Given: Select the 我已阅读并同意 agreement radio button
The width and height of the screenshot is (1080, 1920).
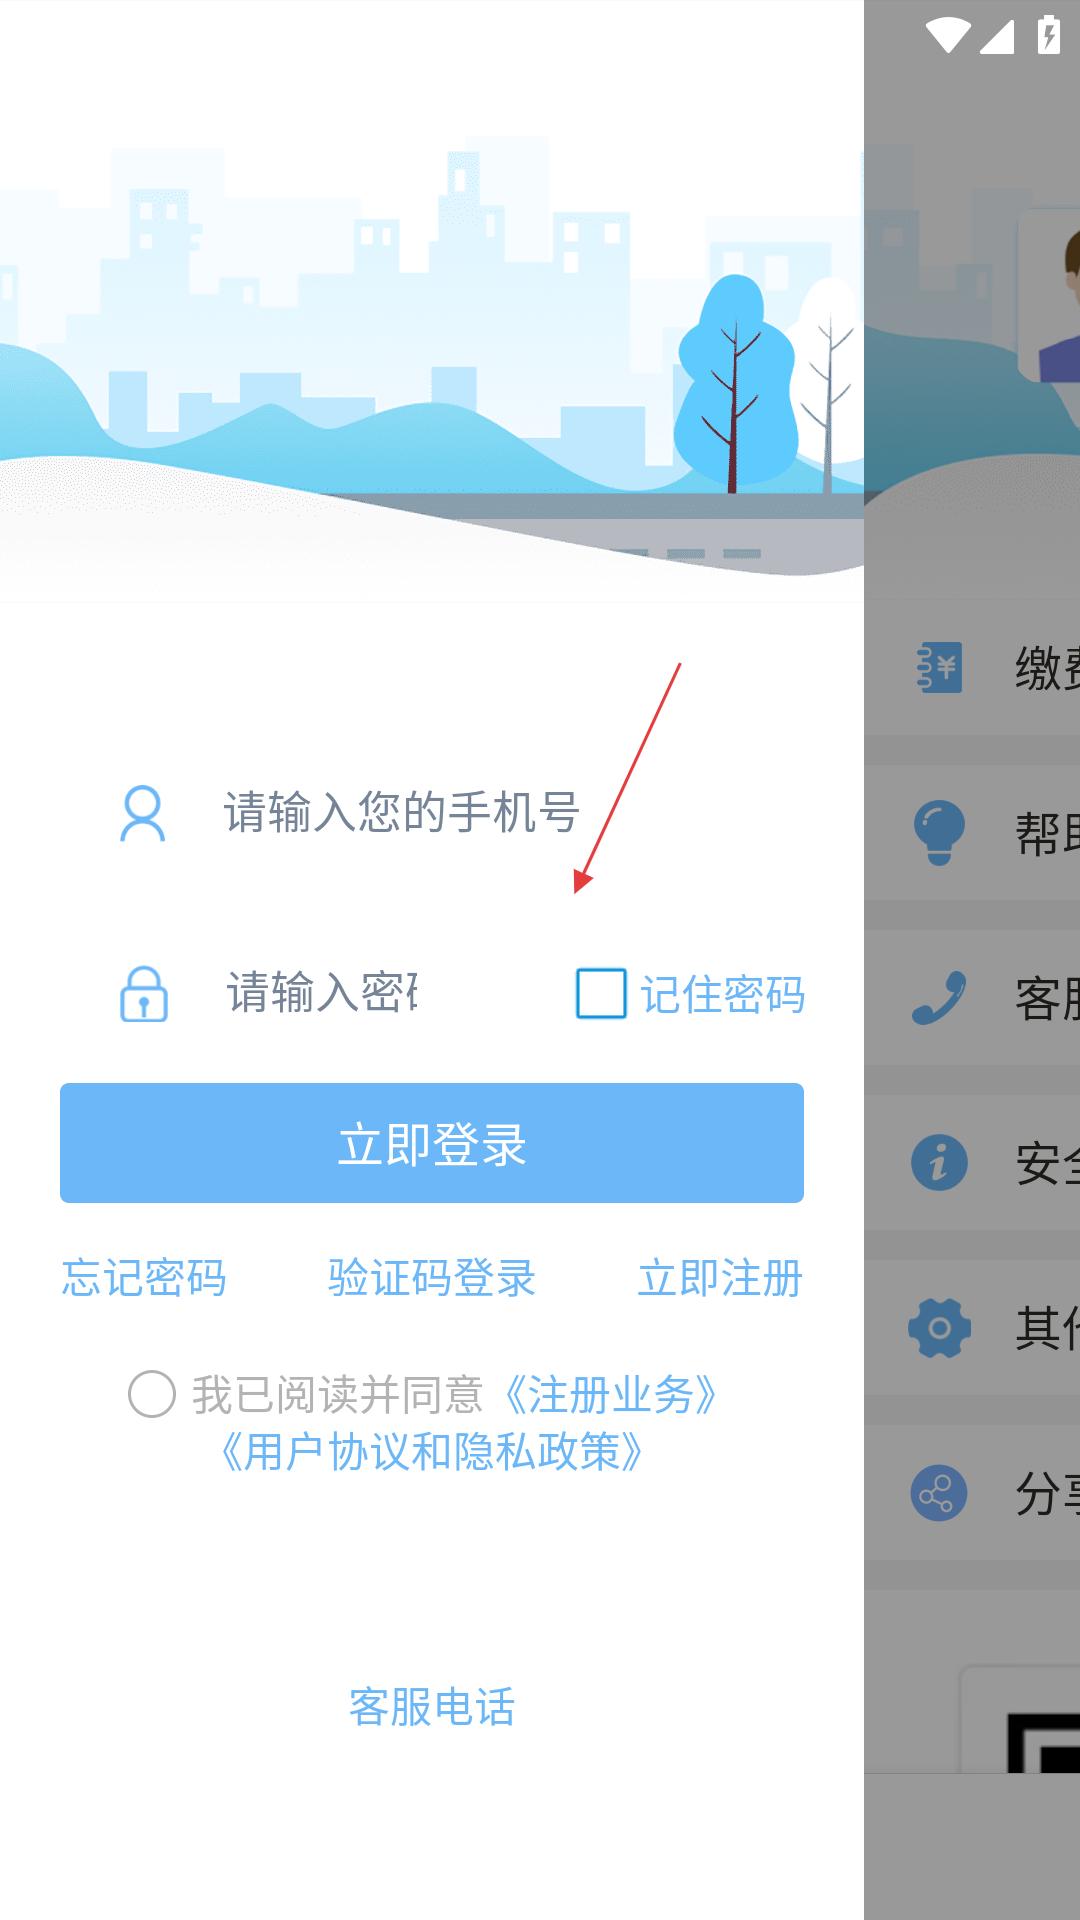Looking at the screenshot, I should [x=152, y=1394].
